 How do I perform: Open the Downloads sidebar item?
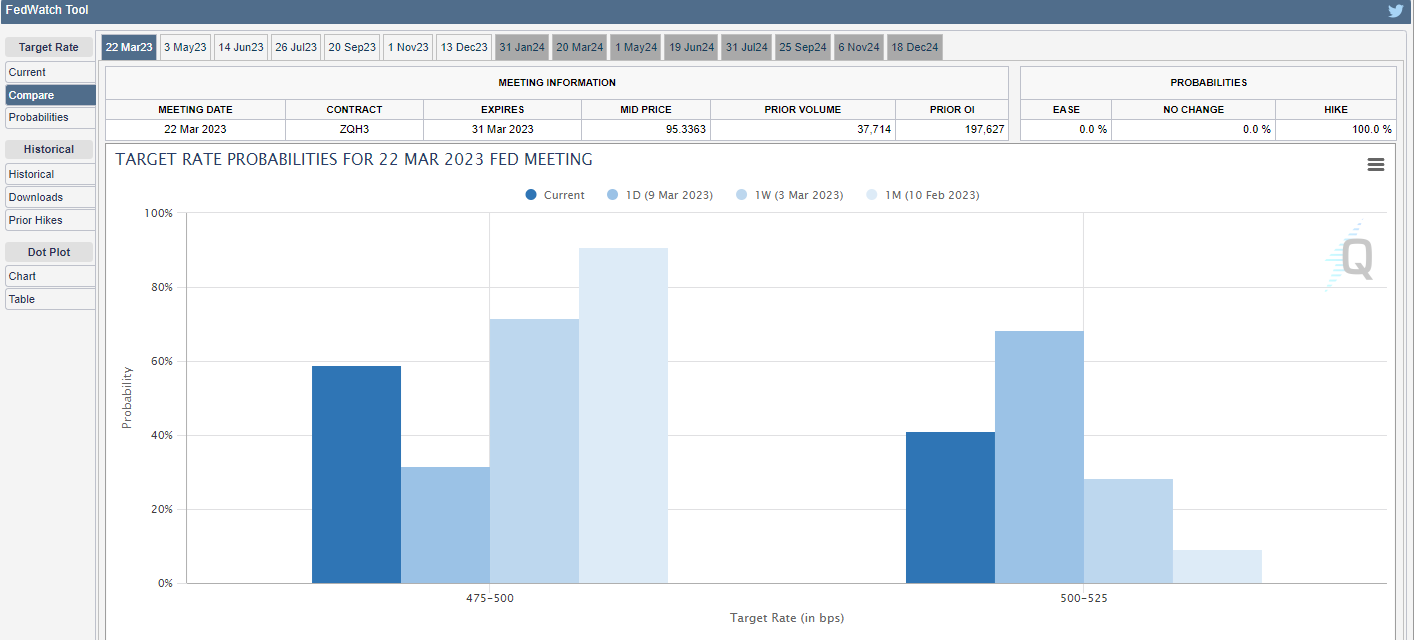coord(50,197)
